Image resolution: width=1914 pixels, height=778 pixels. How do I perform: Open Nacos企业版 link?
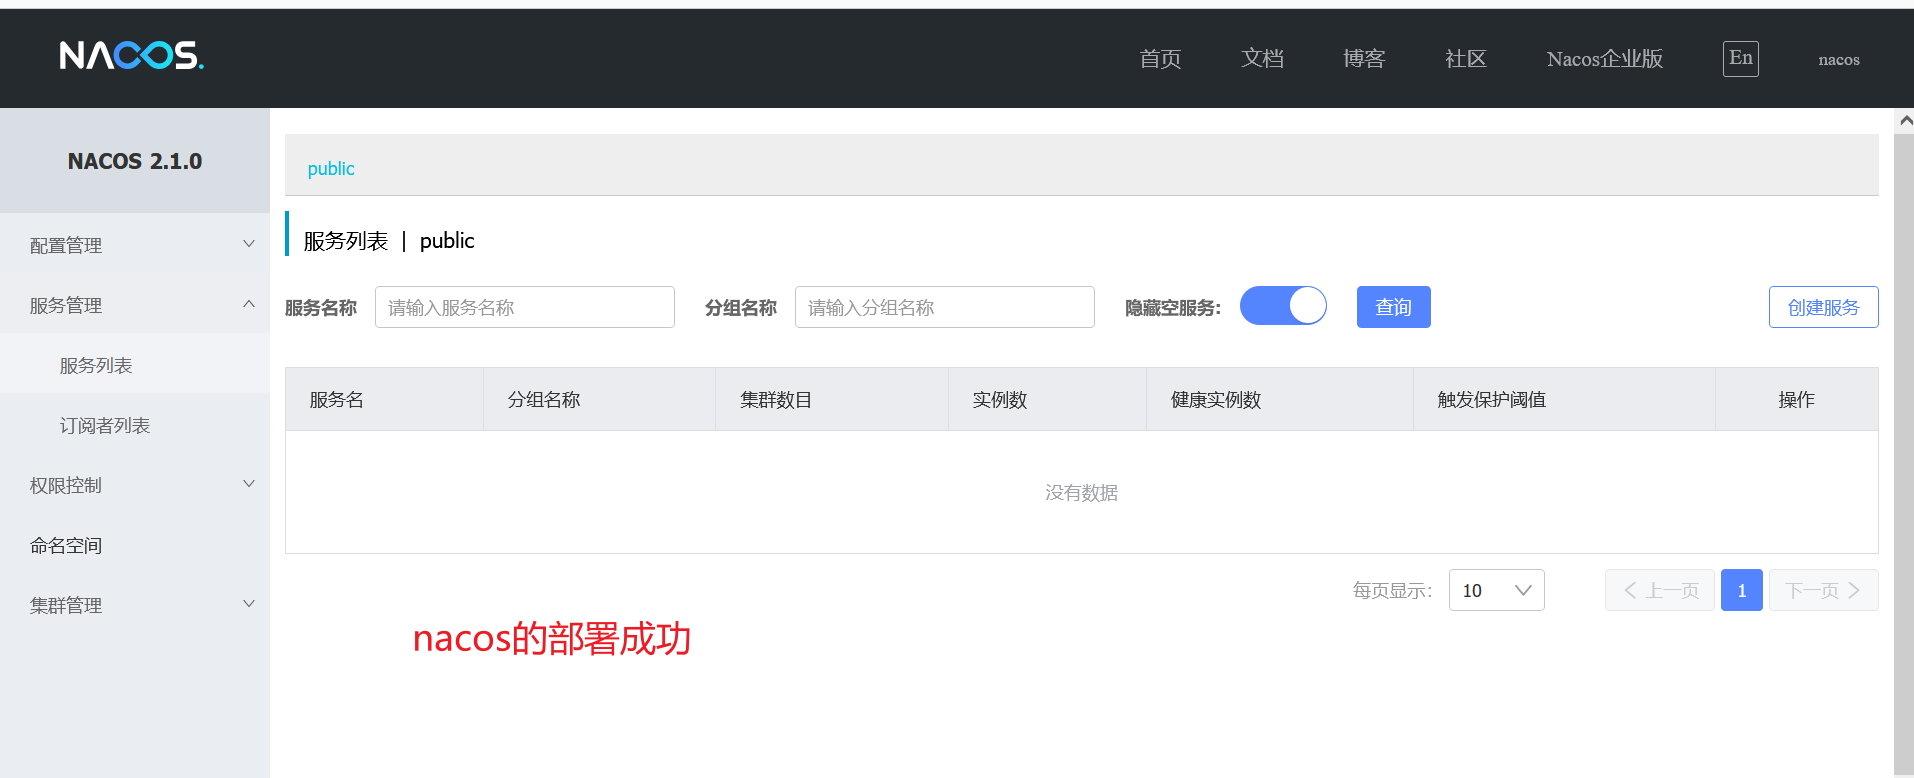tap(1605, 59)
